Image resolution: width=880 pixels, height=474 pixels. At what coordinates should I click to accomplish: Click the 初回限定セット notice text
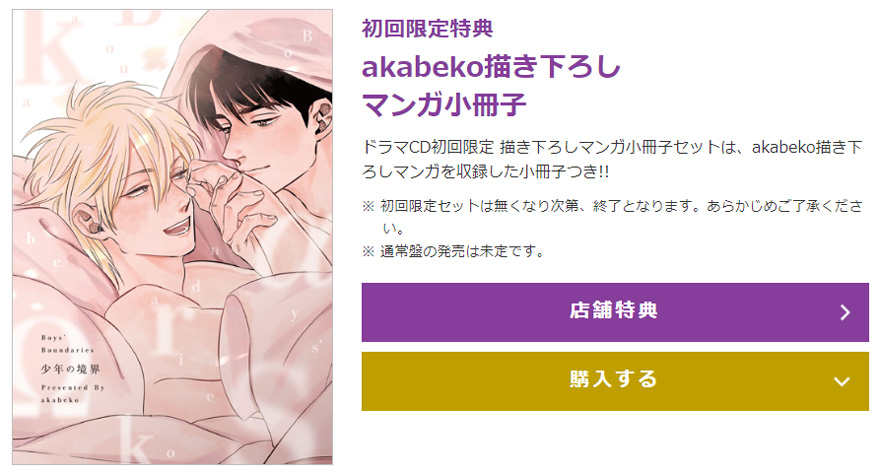[x=621, y=217]
